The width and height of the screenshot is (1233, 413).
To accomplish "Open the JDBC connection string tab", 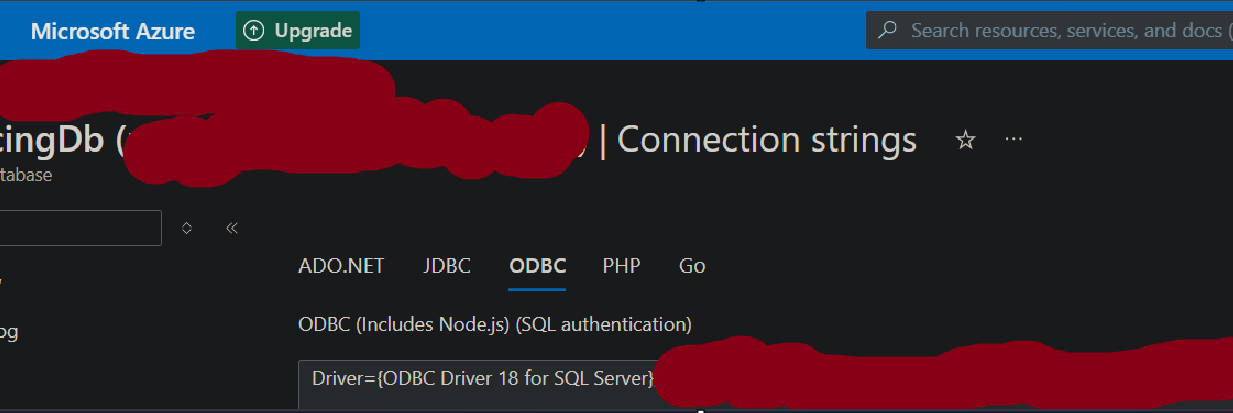I will [x=447, y=266].
